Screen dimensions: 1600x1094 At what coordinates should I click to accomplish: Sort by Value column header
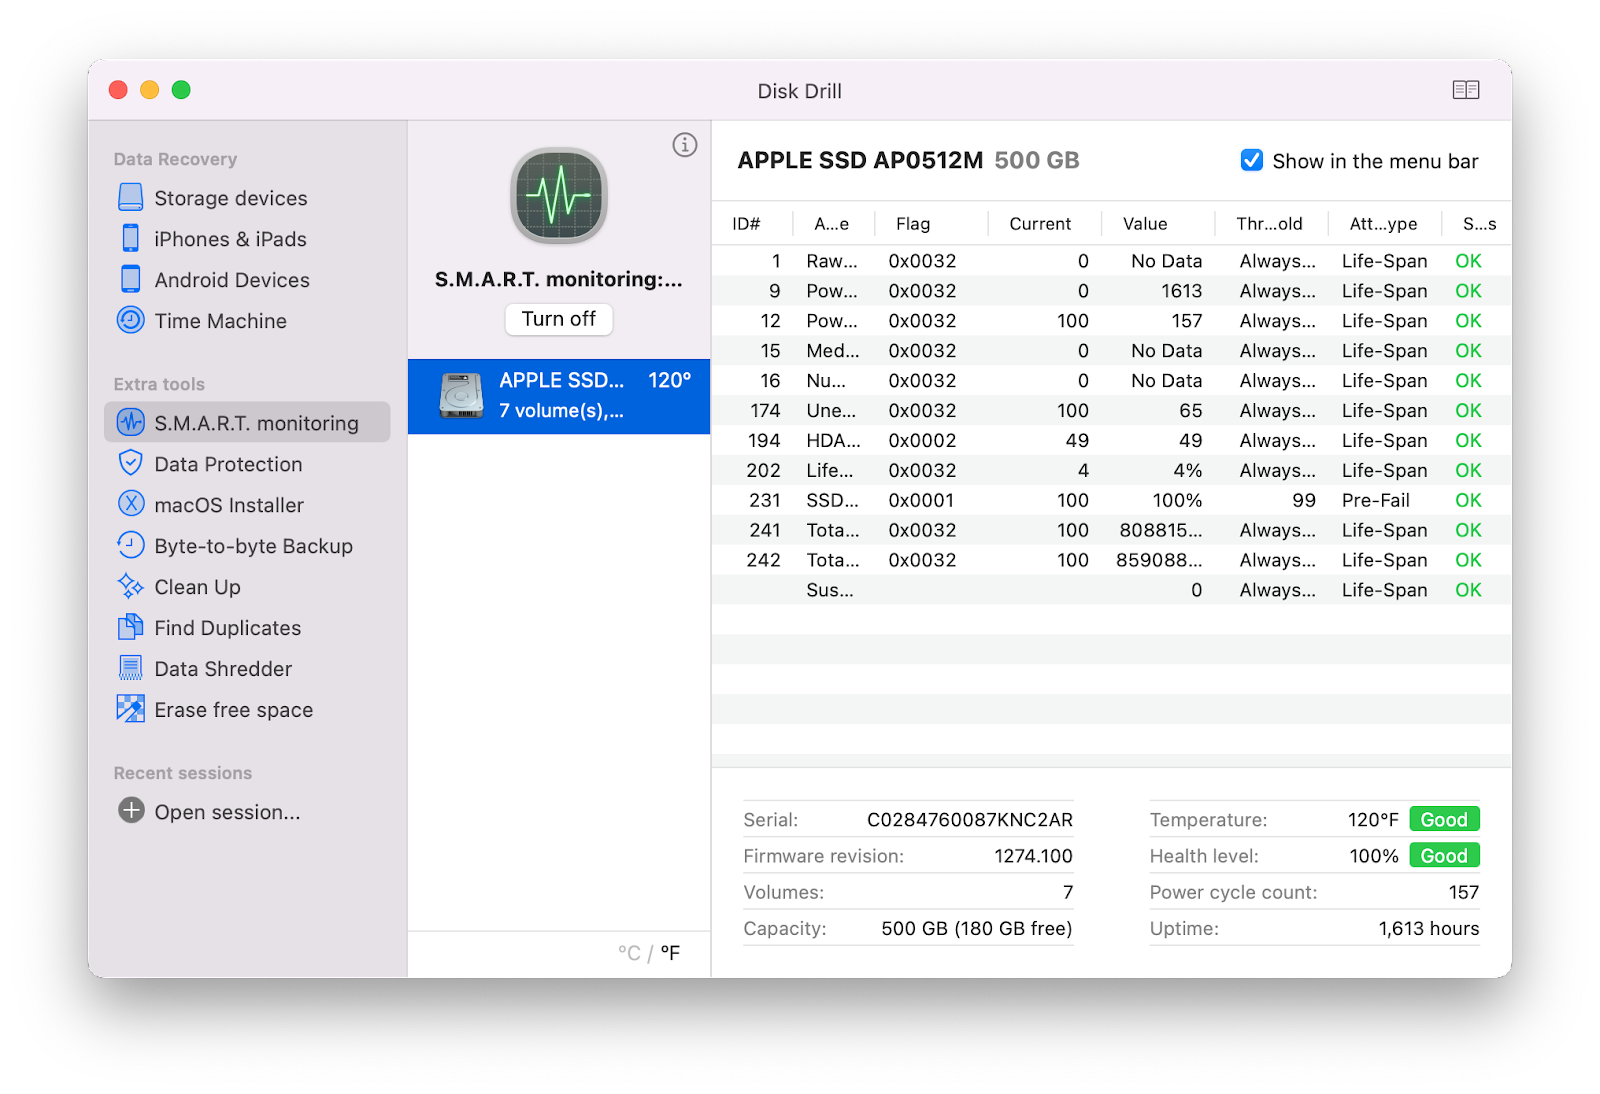point(1158,224)
